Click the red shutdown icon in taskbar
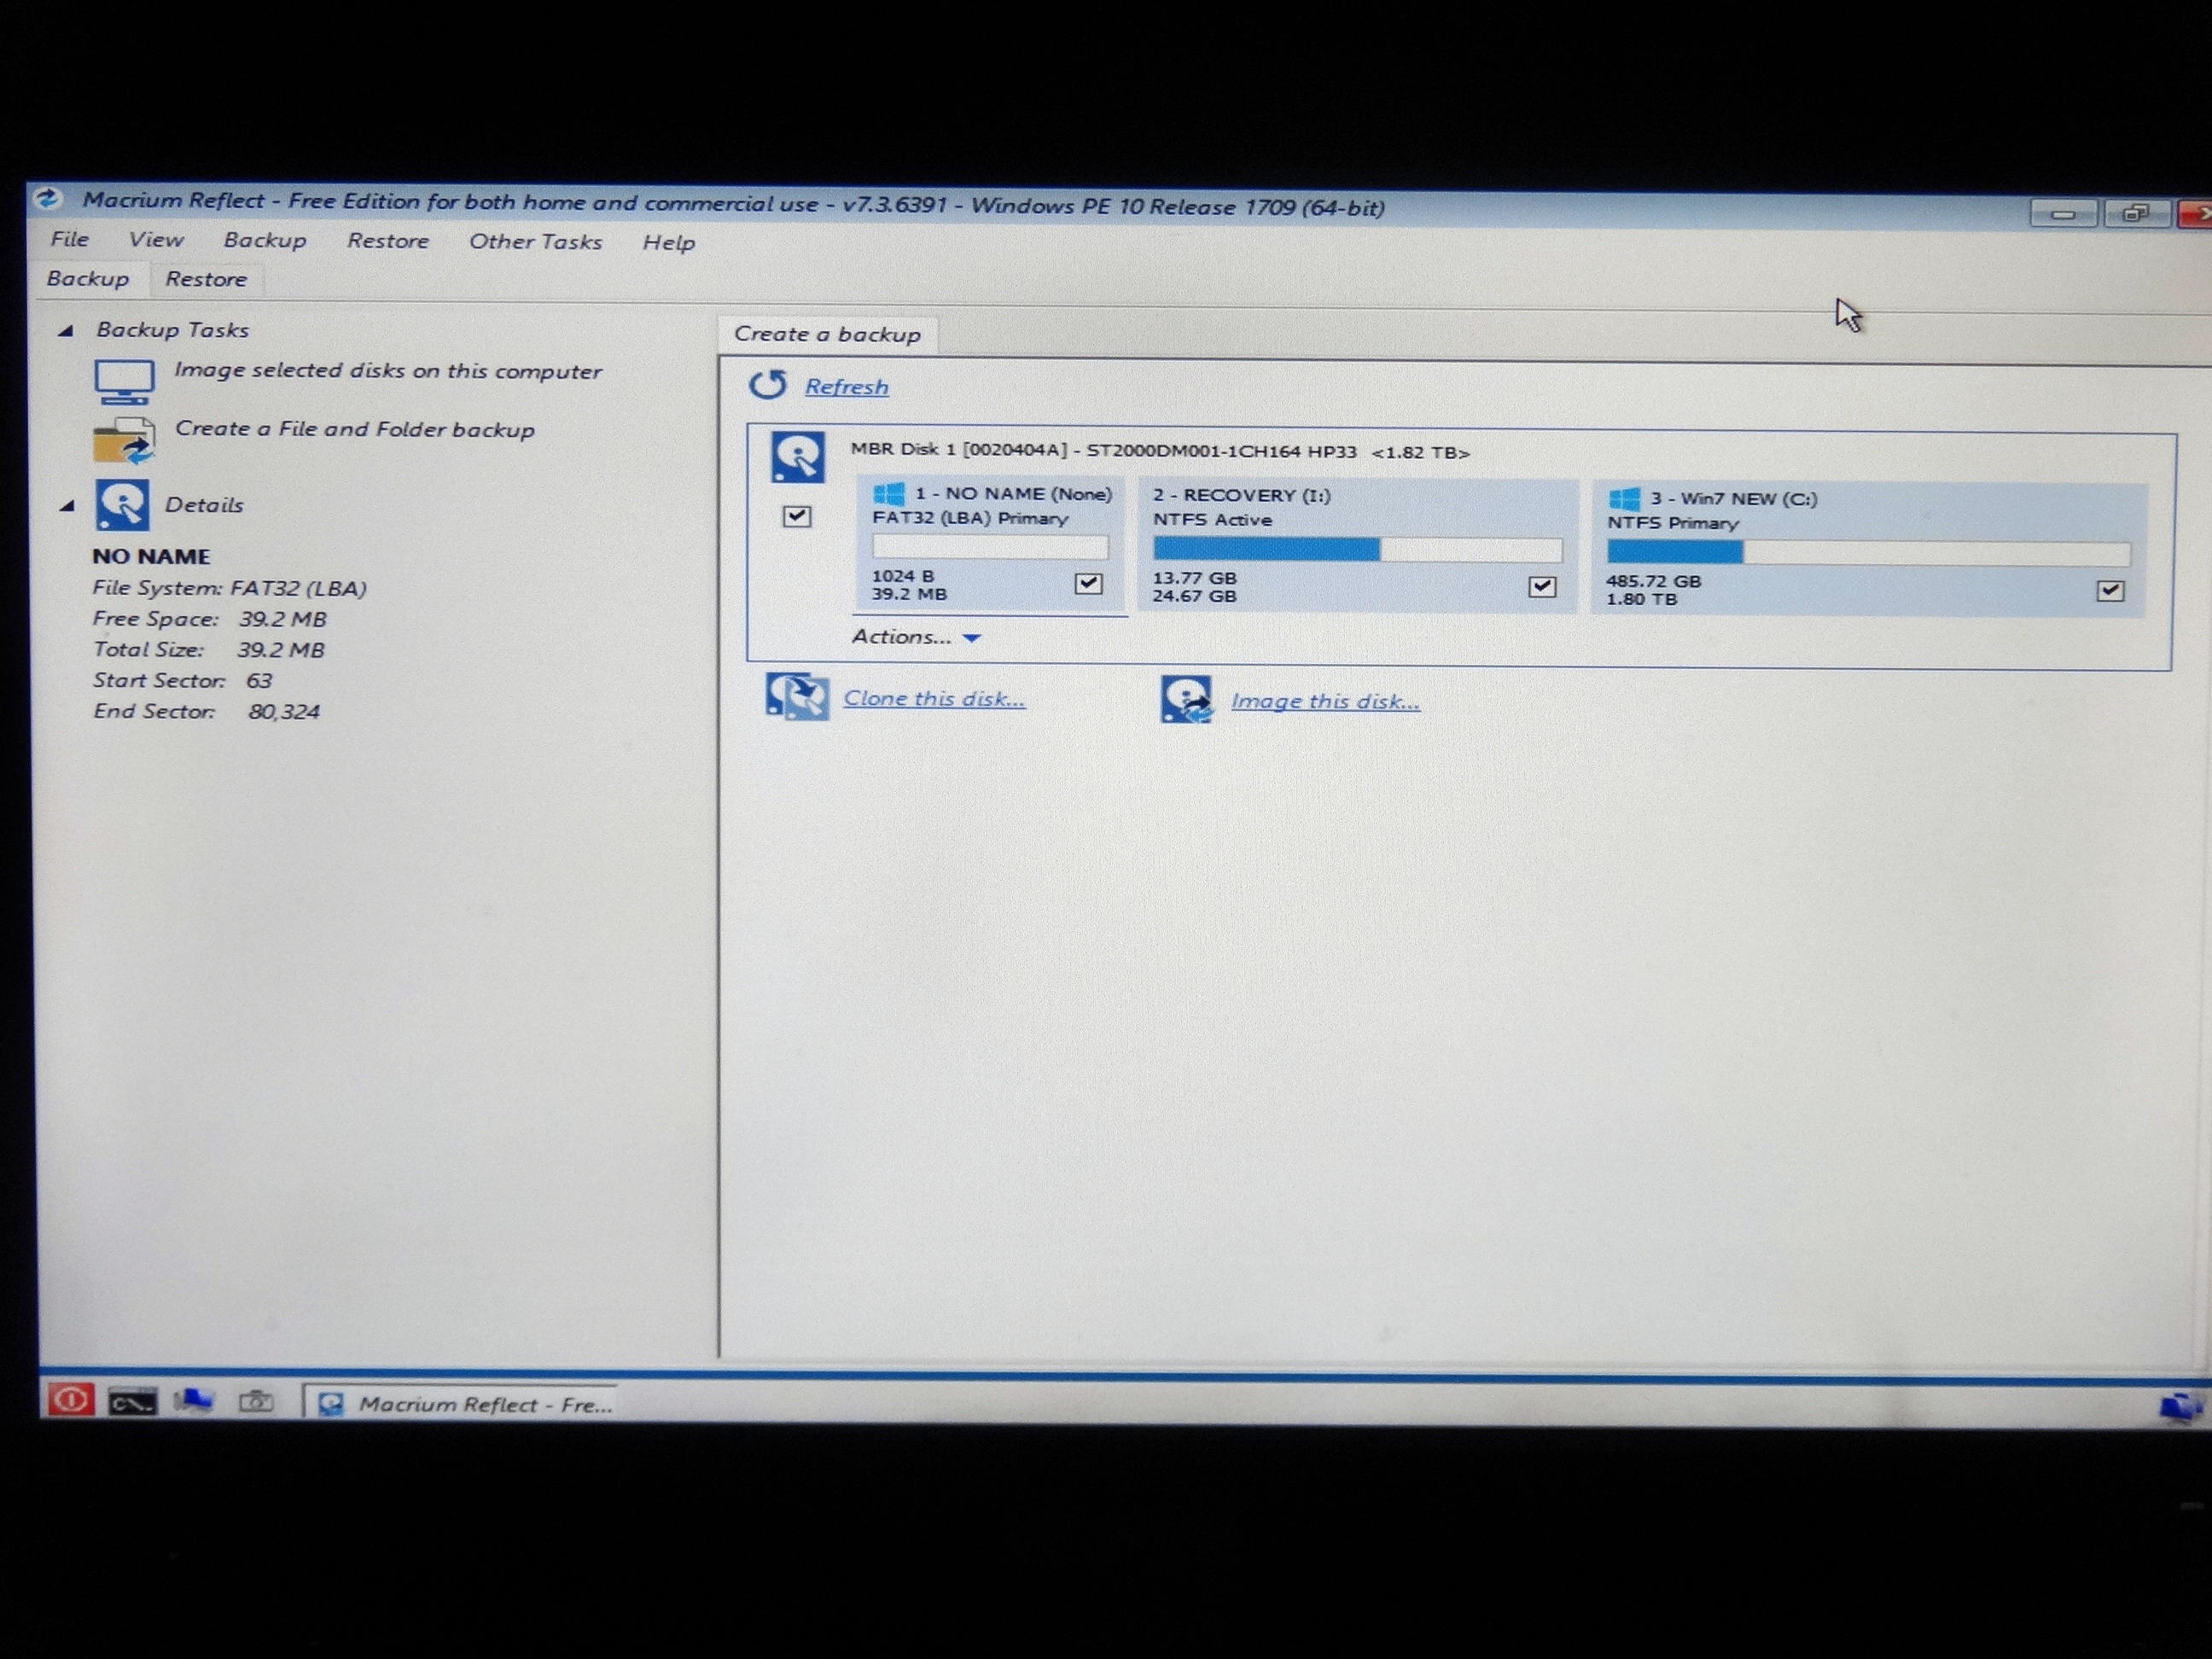This screenshot has width=2212, height=1659. (70, 1399)
